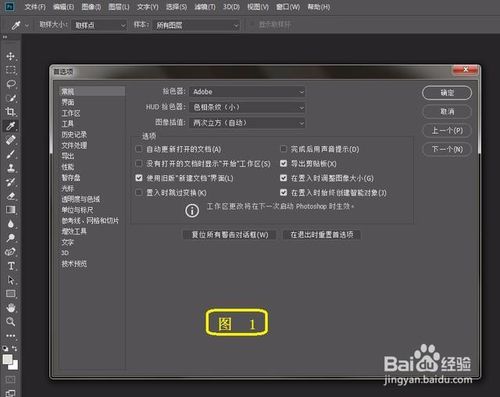Select the Quick Selection tool
The image size is (500, 397).
(11, 98)
